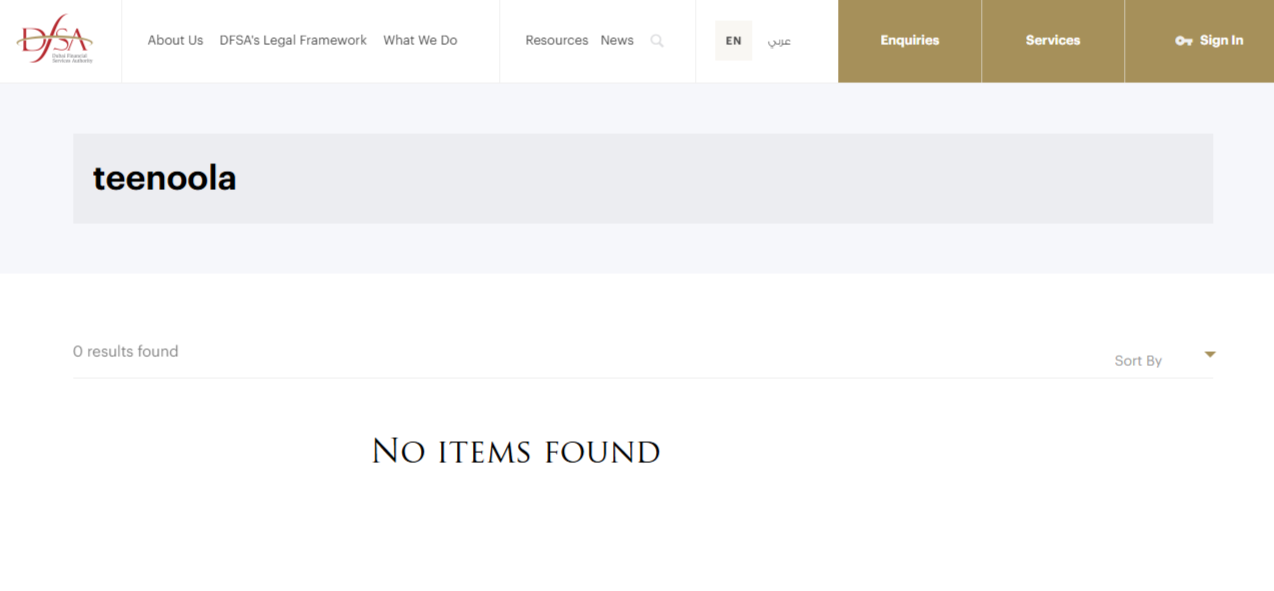Click the Sign In text
Screen dimensions: 1274x591
(1221, 40)
